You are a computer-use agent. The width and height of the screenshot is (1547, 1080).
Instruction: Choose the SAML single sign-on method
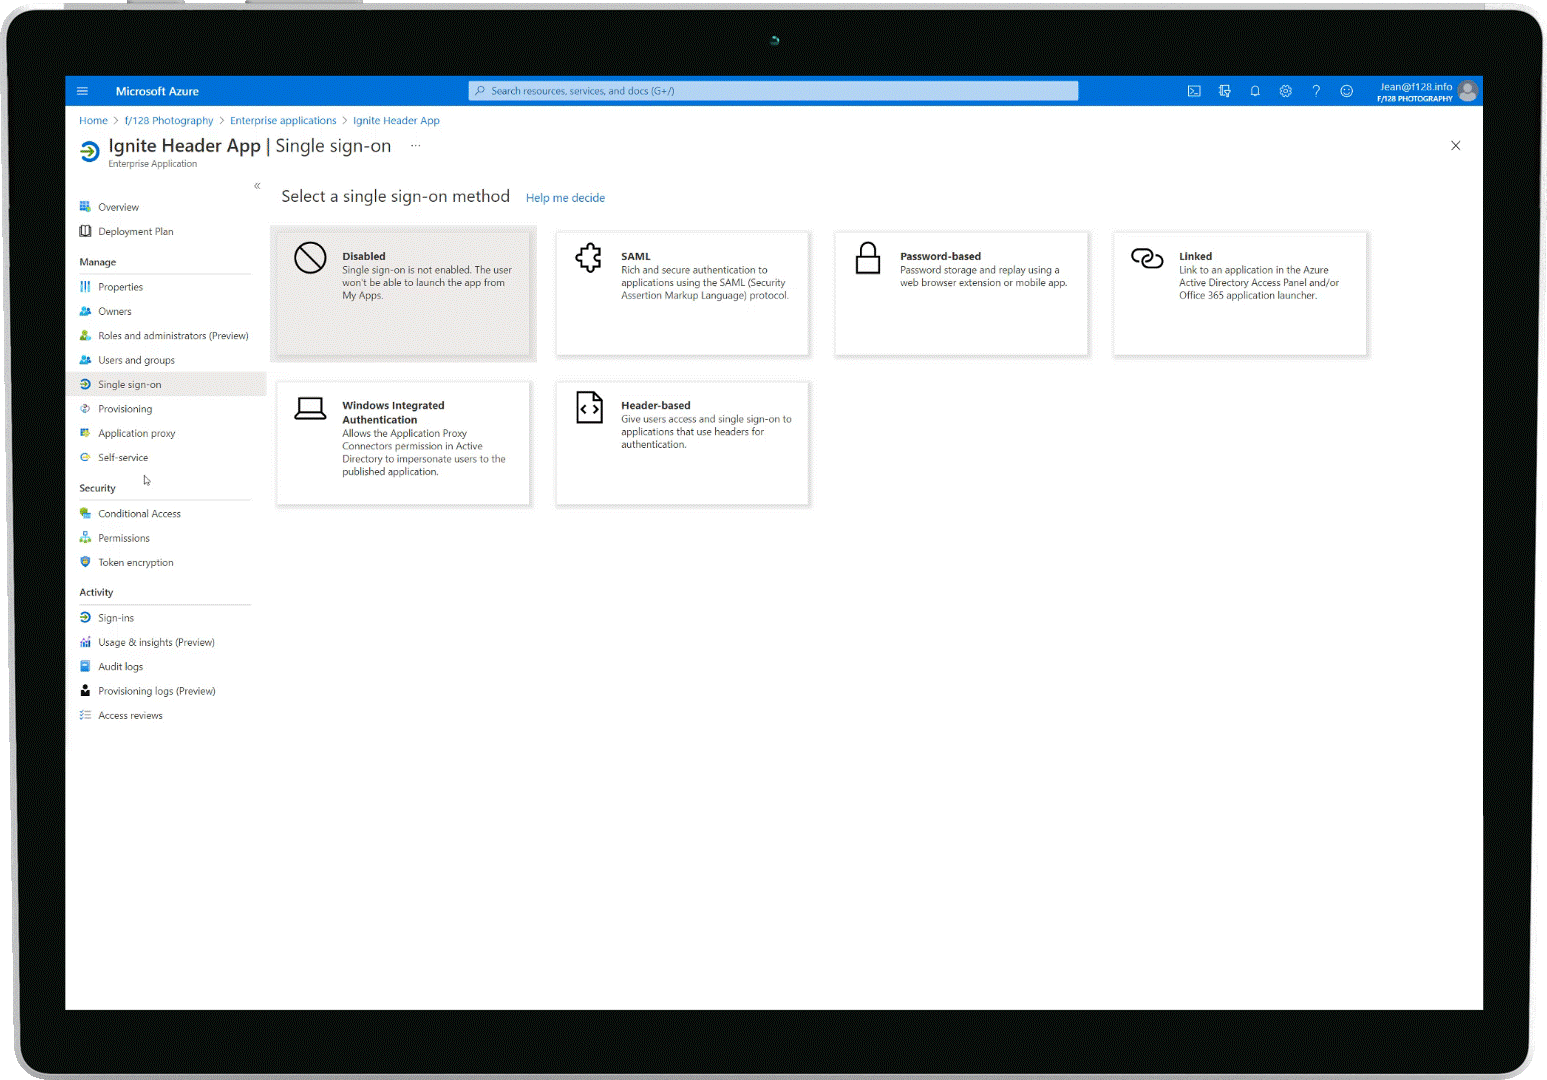(x=681, y=293)
